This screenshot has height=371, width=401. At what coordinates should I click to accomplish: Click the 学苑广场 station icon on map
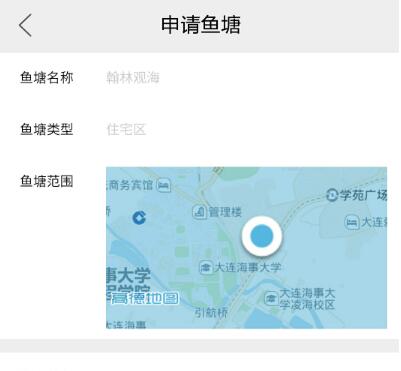click(x=332, y=195)
